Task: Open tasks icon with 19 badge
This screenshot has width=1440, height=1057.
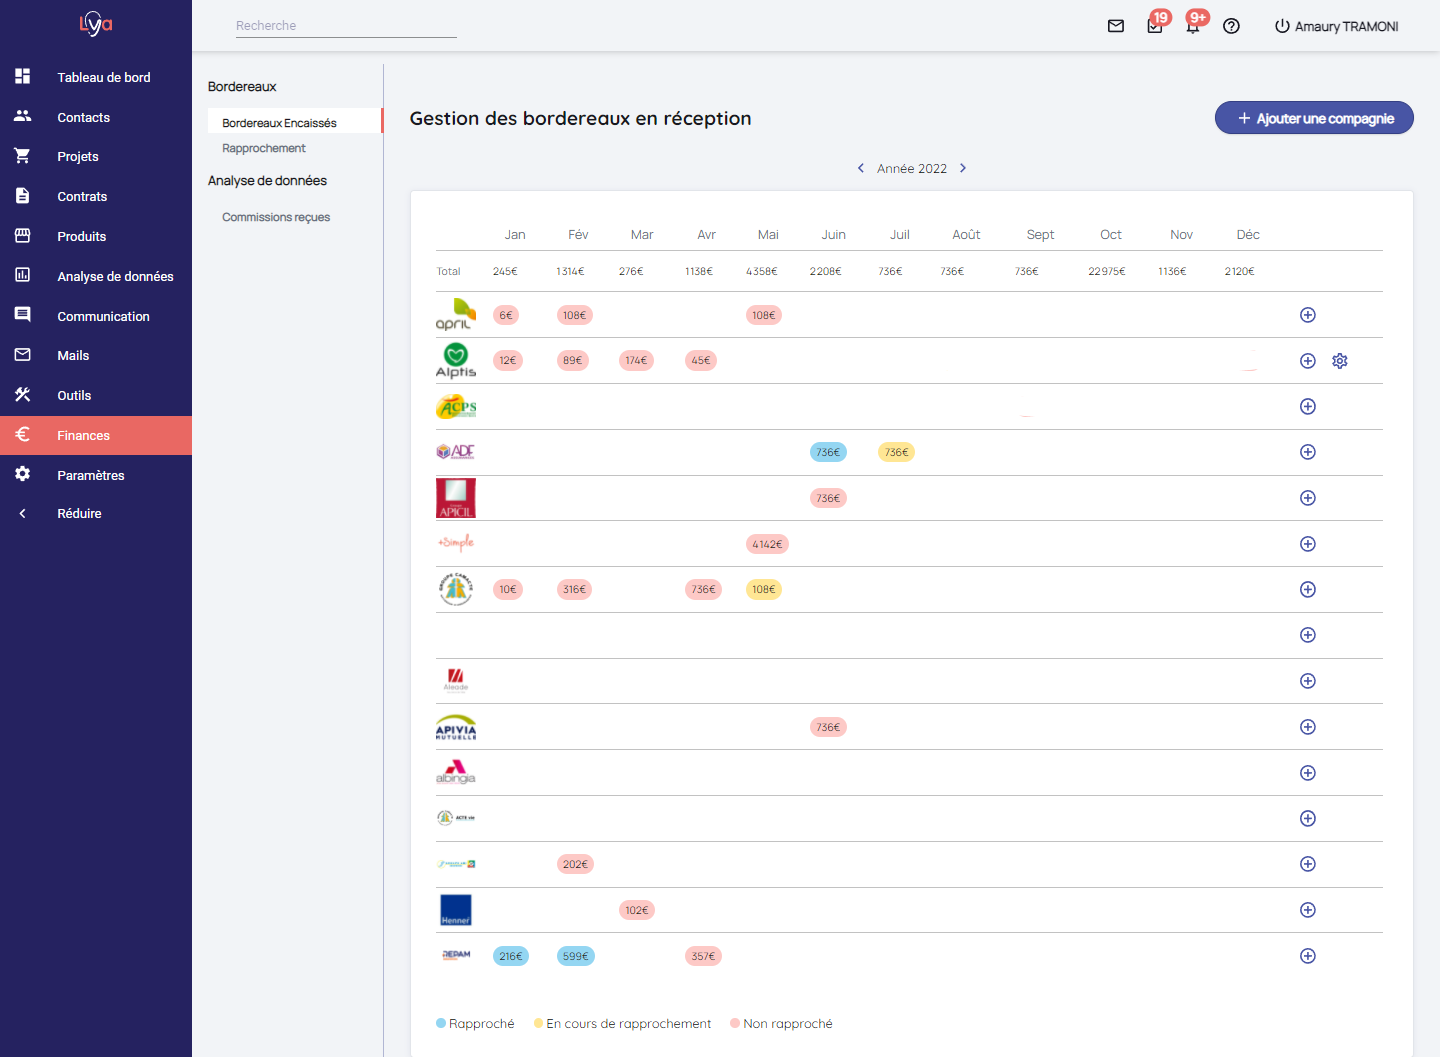Action: (x=1155, y=26)
